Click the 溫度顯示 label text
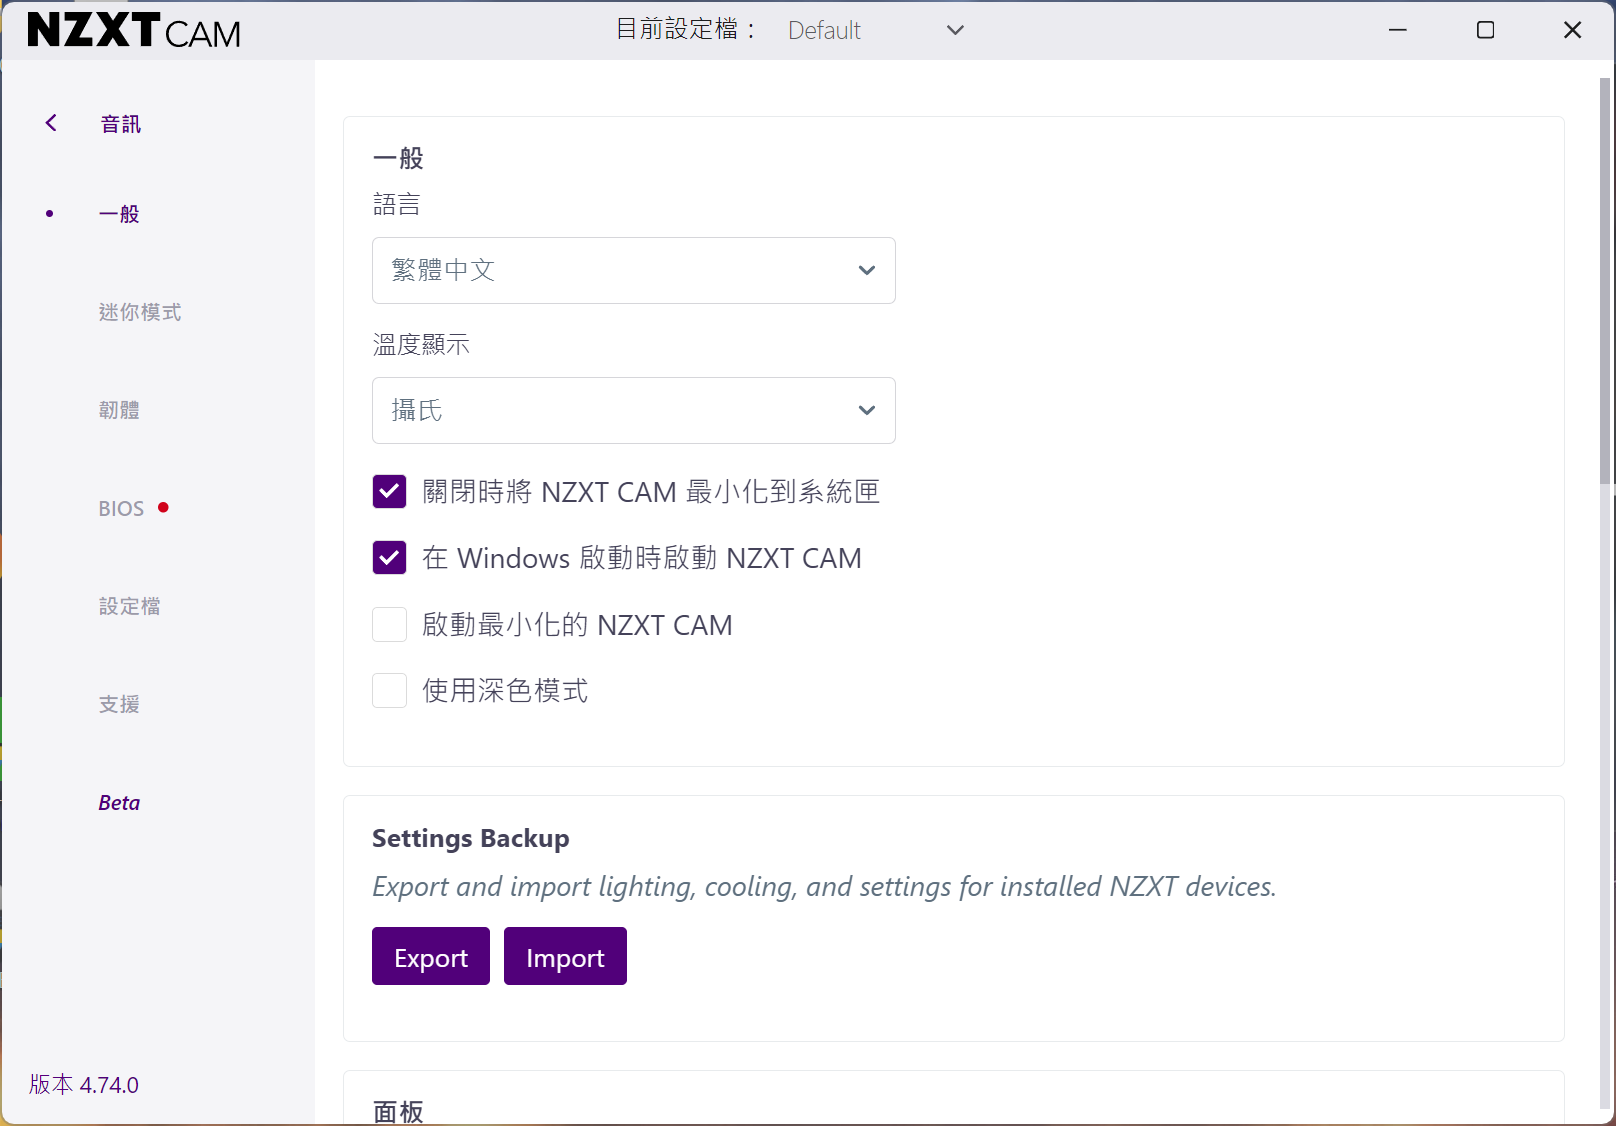This screenshot has height=1126, width=1616. click(x=421, y=344)
